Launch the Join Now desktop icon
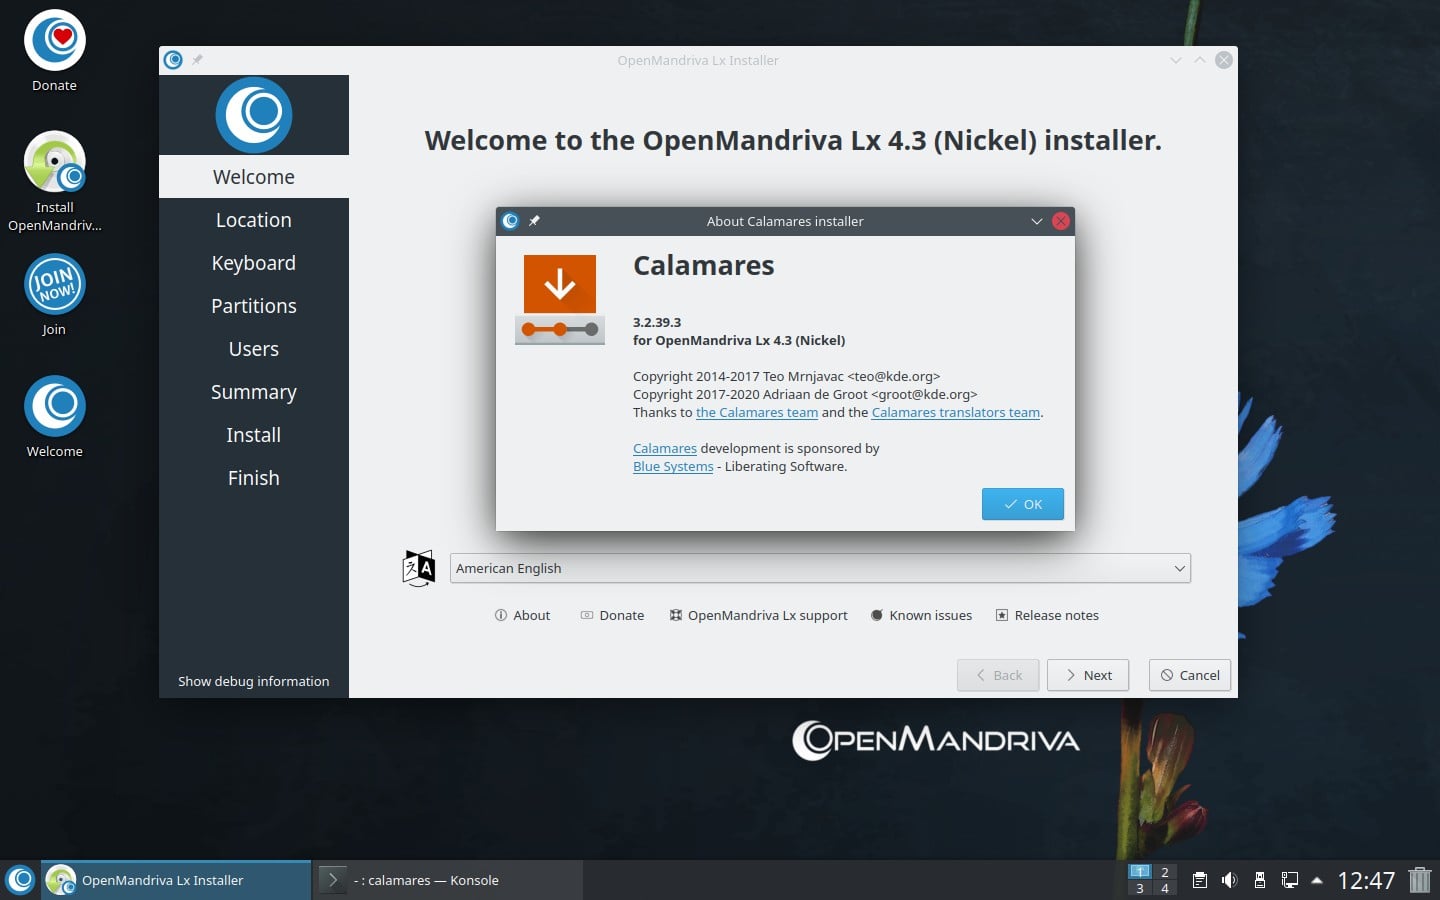Screen dimensions: 1440x900 pyautogui.click(x=54, y=284)
